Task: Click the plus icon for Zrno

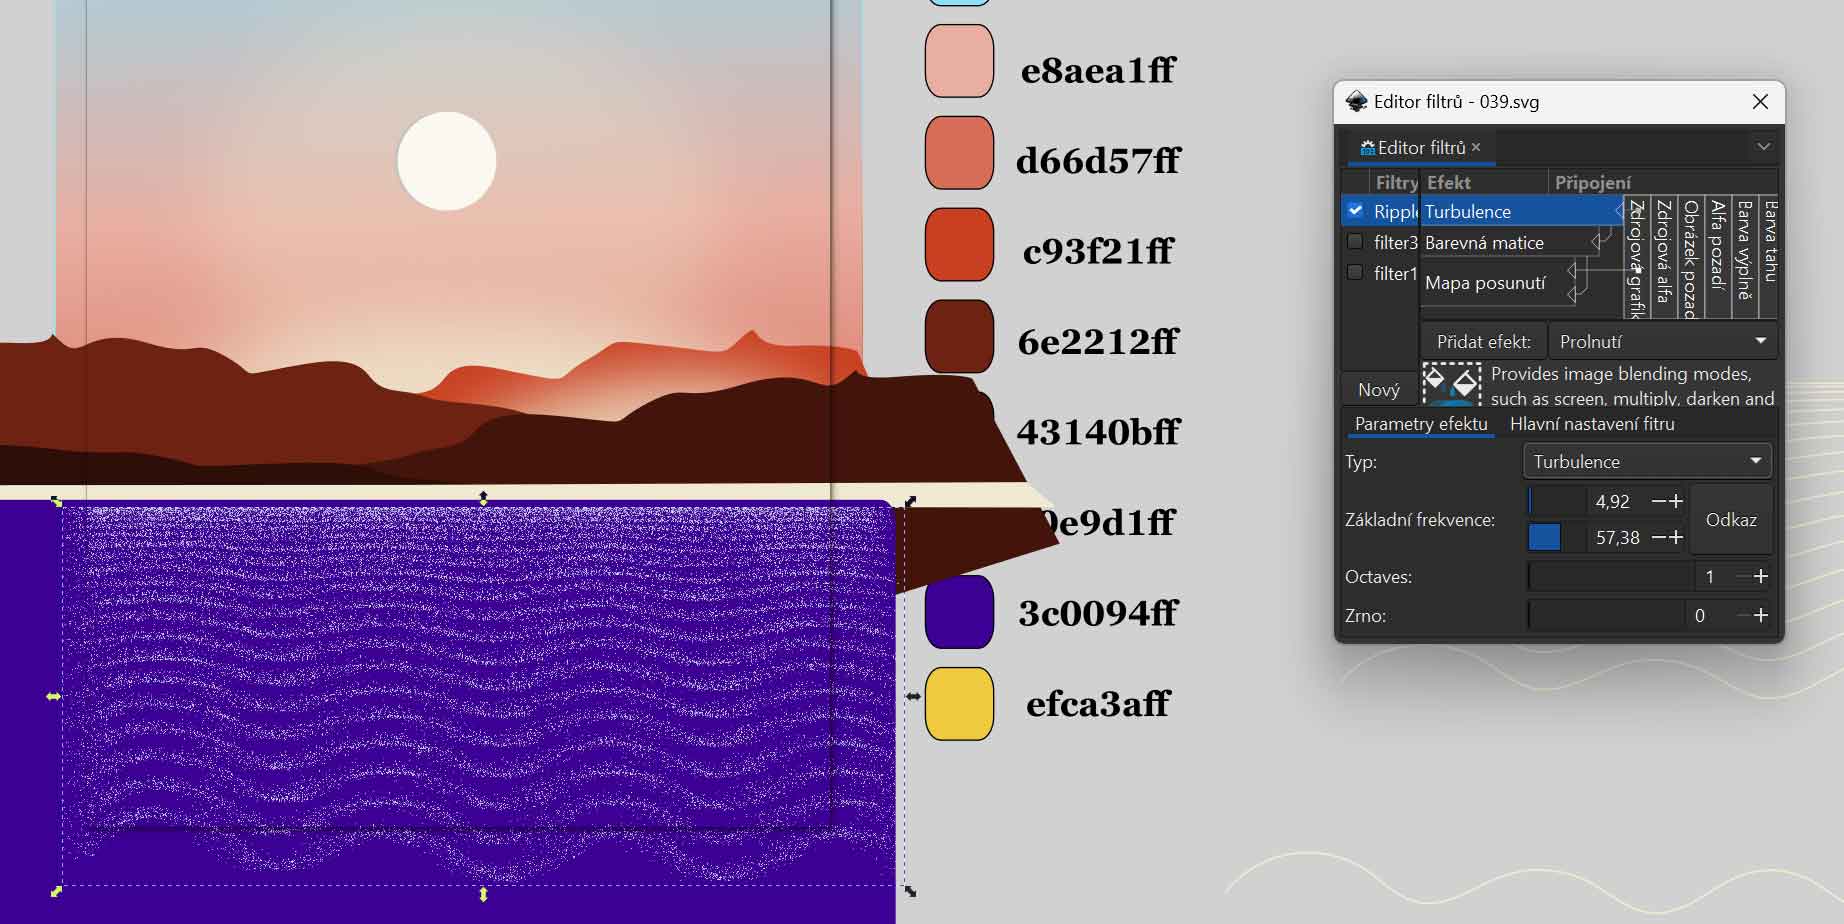Action: [1761, 616]
